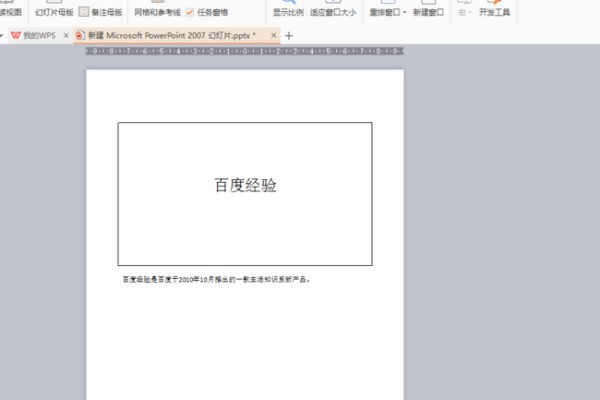Screen dimensions: 600x400
Task: Expand the 重排窗口 dropdown arrow
Action: [x=404, y=12]
